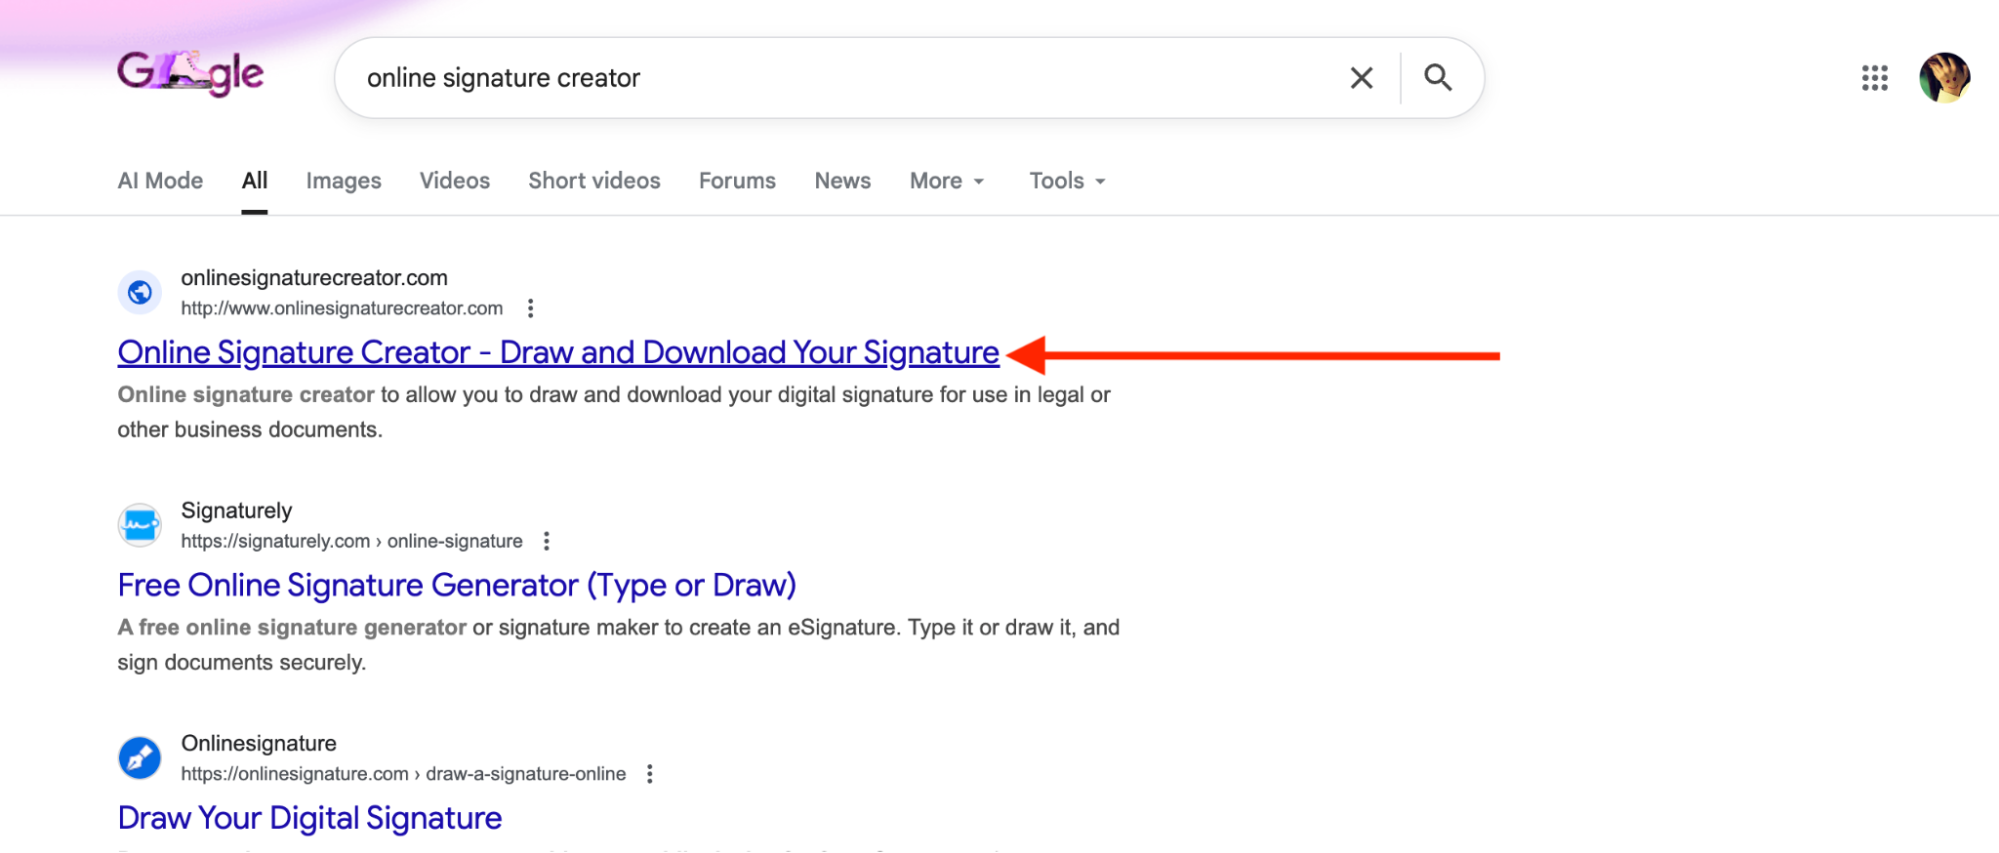
Task: Open the Google apps grid
Action: (1874, 78)
